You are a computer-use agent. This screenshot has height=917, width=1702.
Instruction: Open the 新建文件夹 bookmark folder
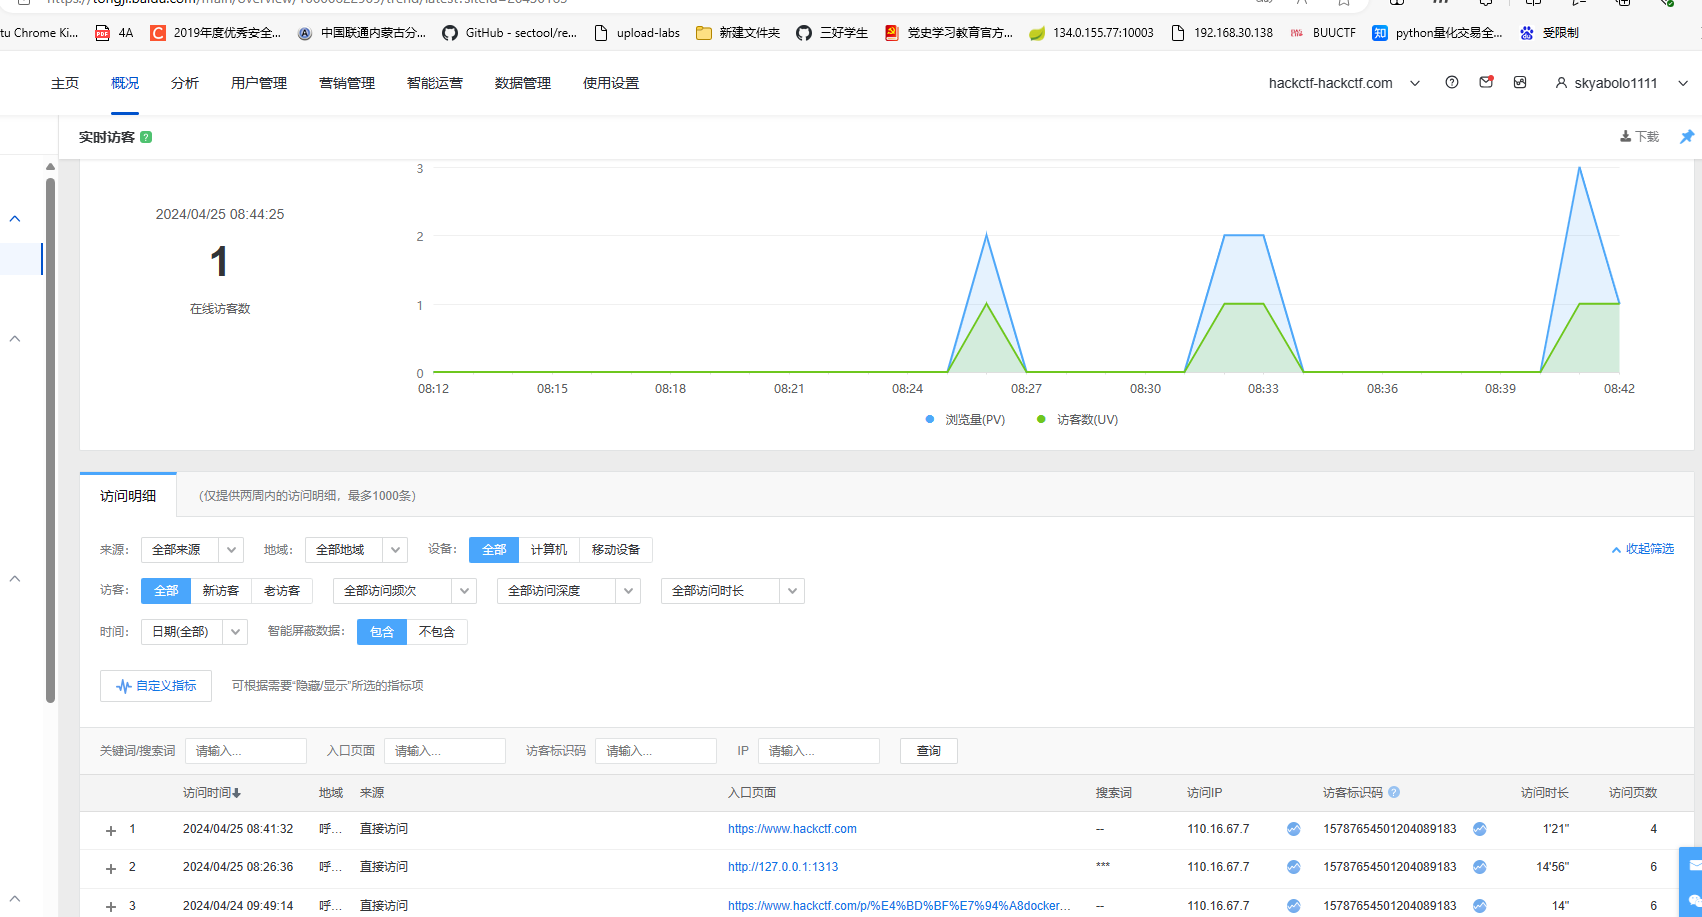[738, 33]
